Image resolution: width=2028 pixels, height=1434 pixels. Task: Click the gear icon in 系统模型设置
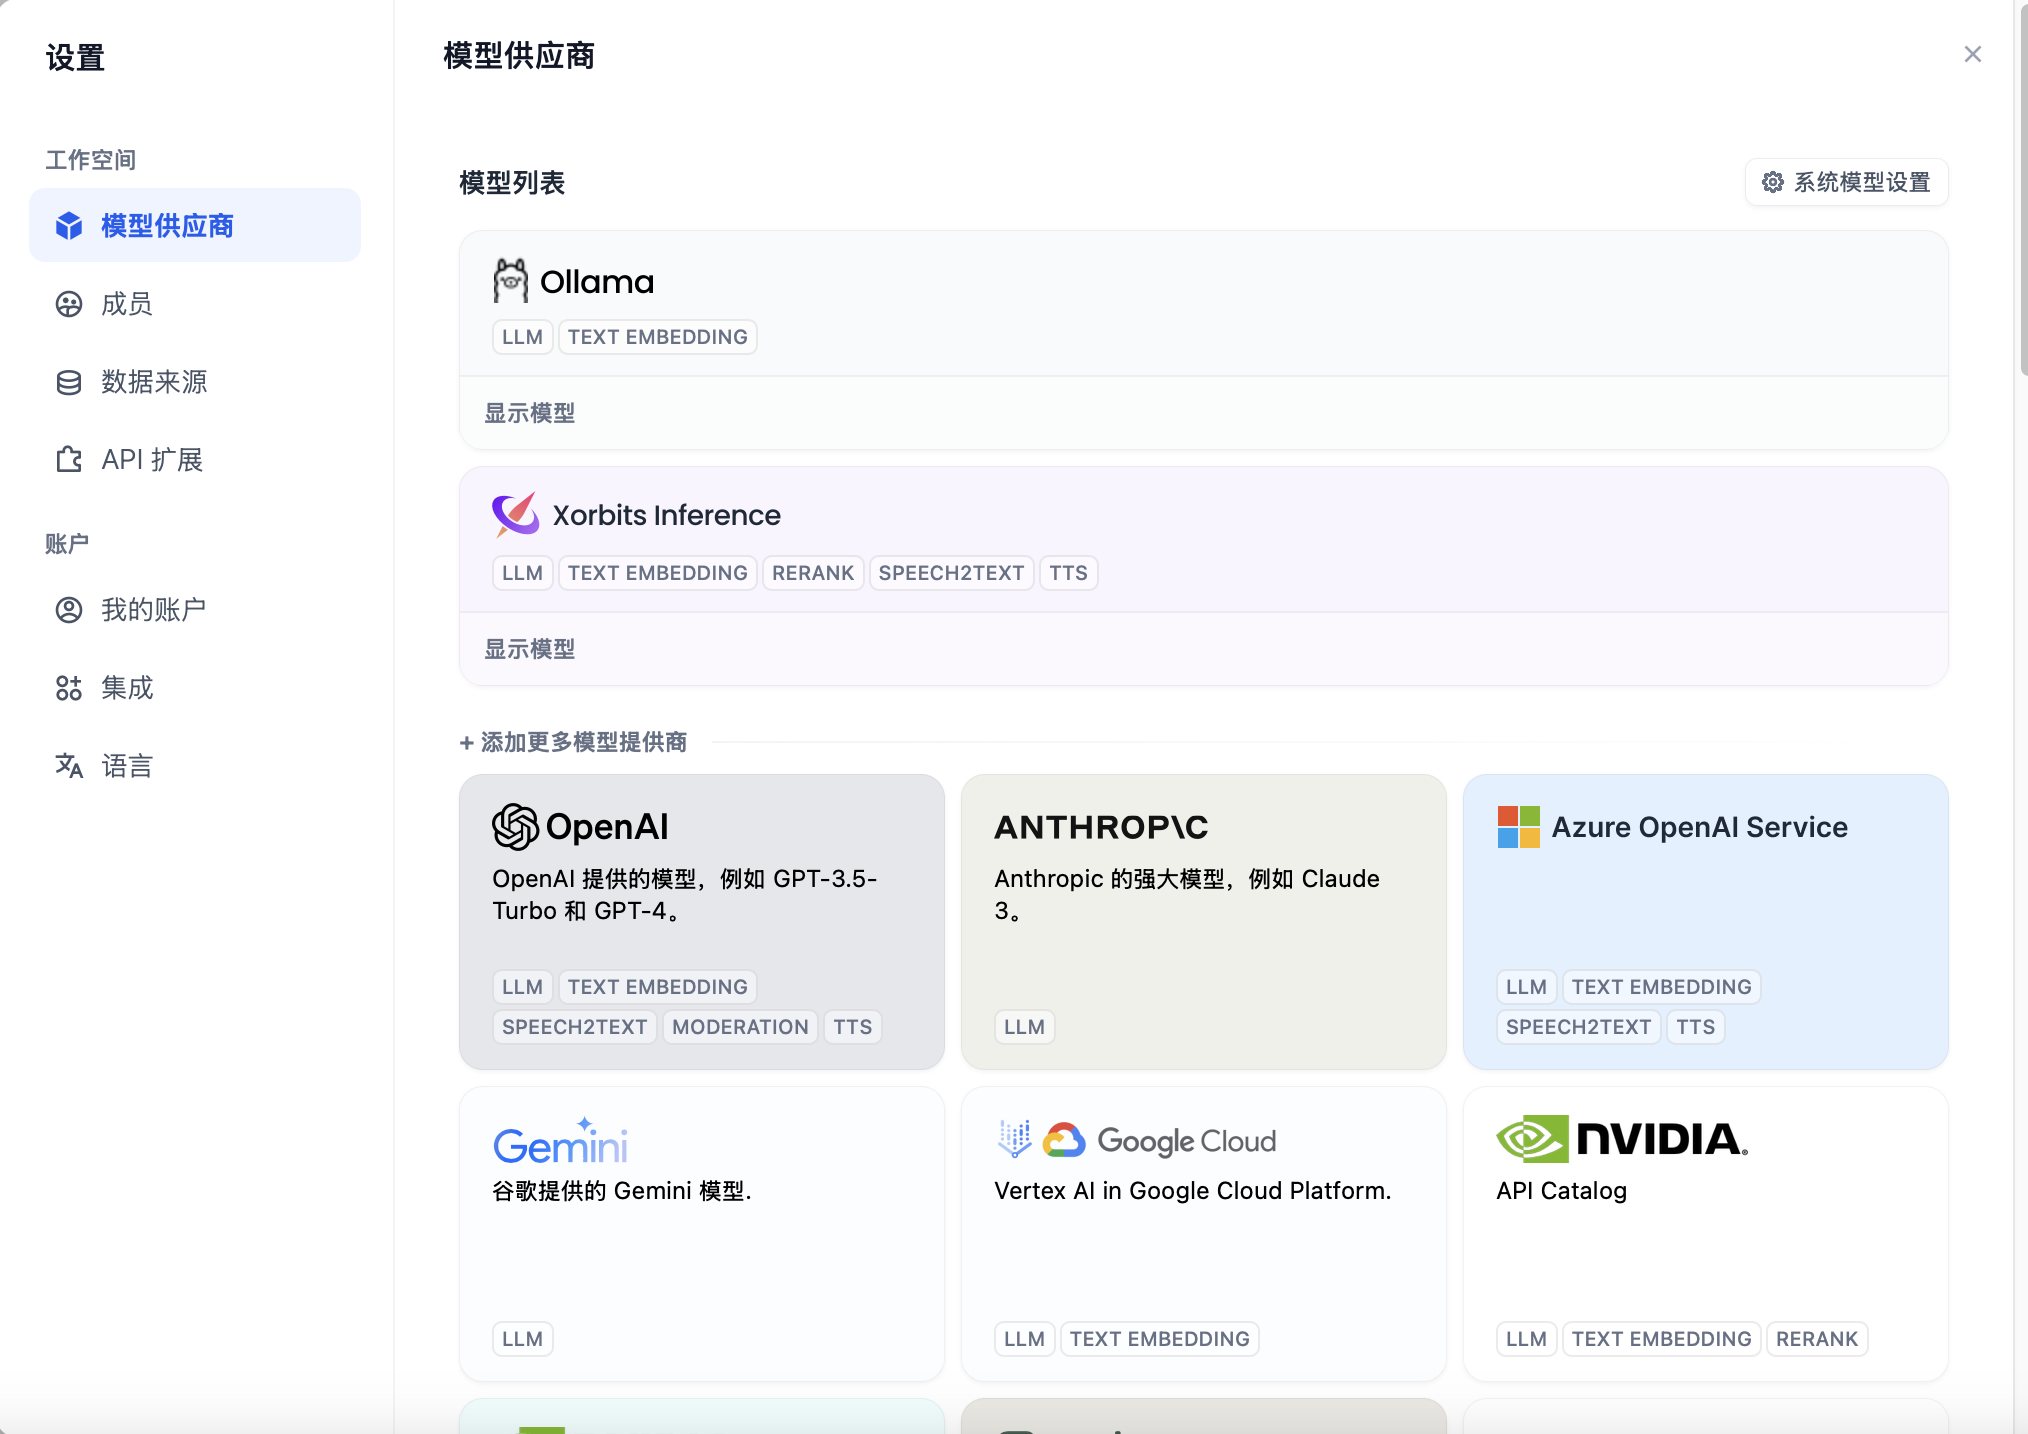coord(1772,182)
